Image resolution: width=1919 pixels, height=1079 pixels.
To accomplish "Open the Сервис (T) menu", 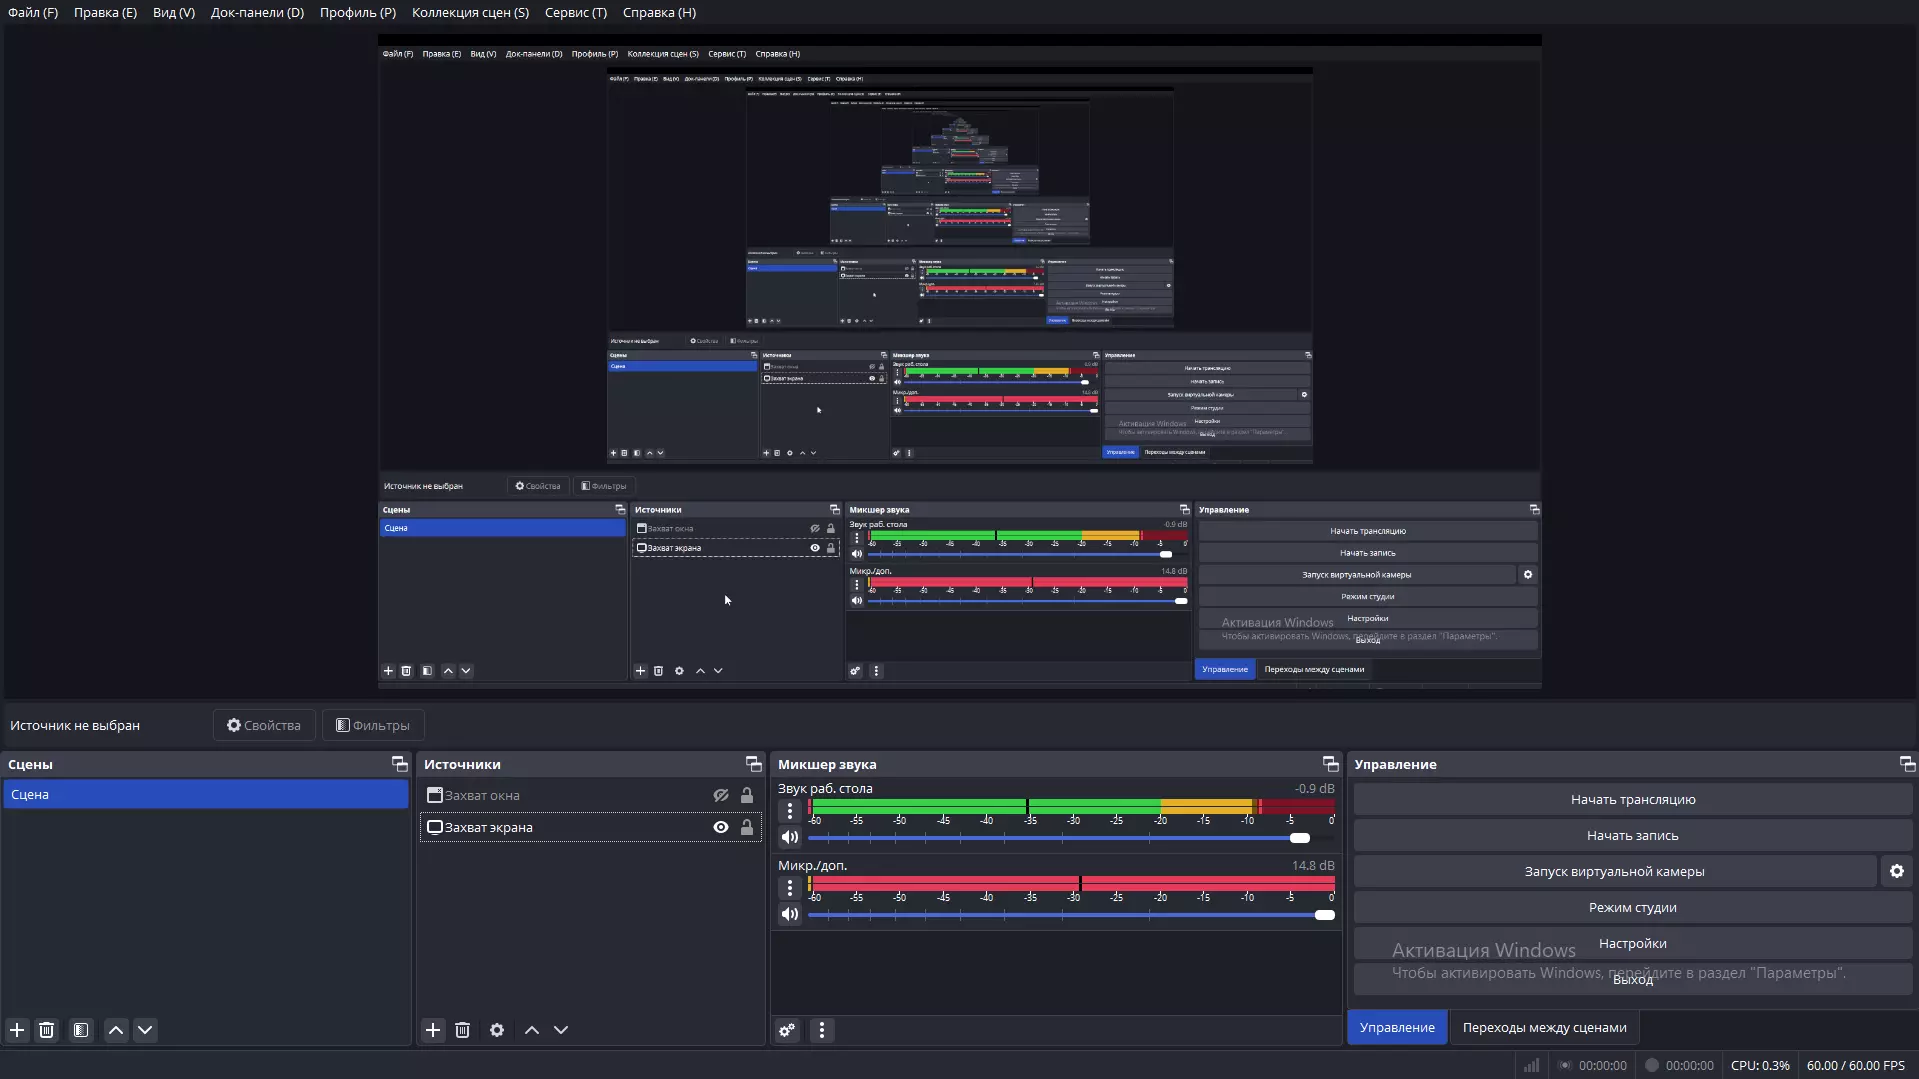I will tap(576, 13).
